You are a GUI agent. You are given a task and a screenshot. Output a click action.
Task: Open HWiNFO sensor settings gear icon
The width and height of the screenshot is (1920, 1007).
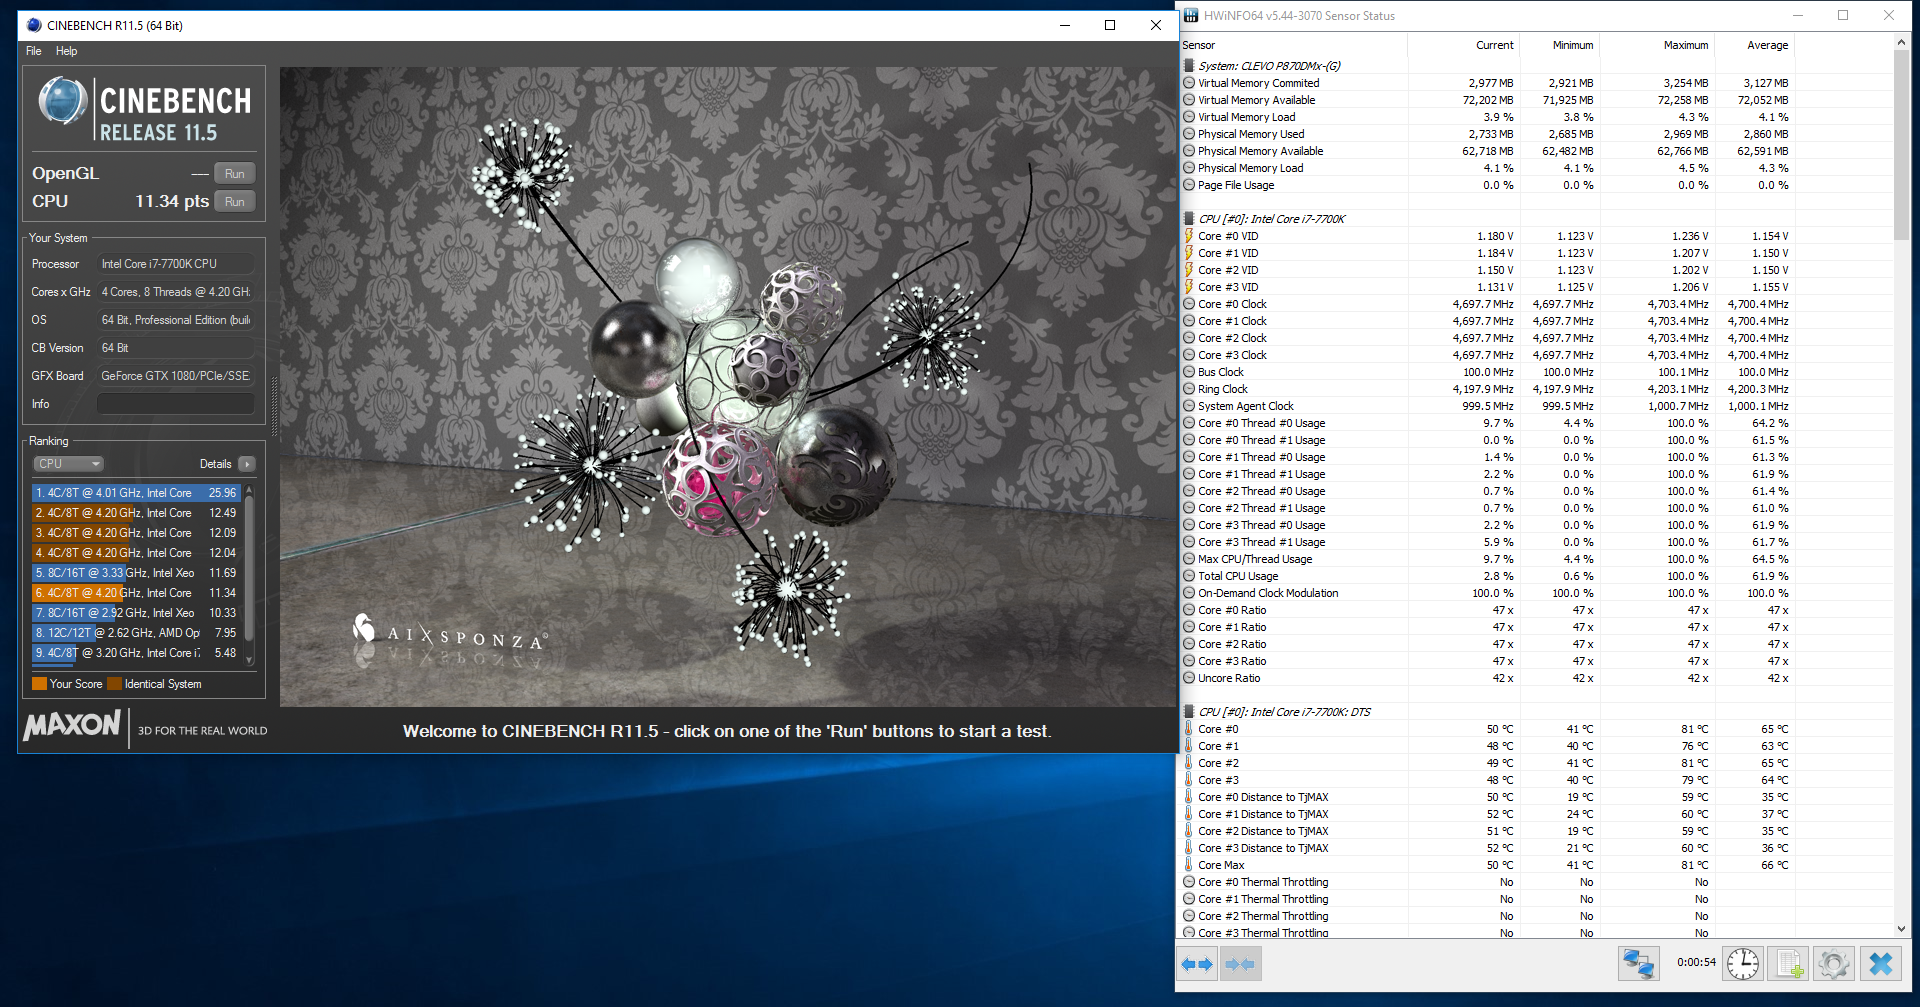pos(1834,964)
